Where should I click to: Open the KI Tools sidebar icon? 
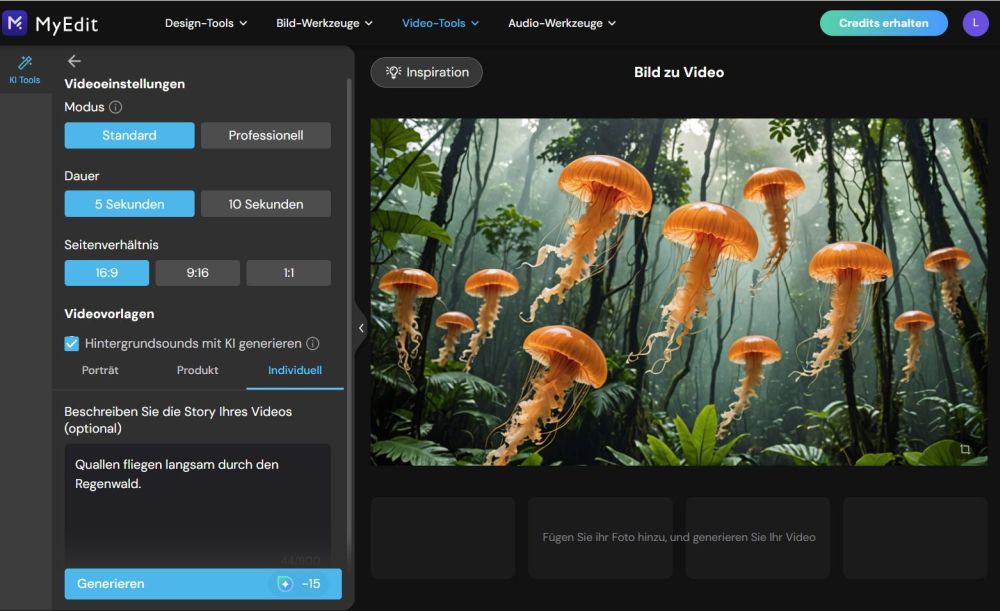point(25,70)
